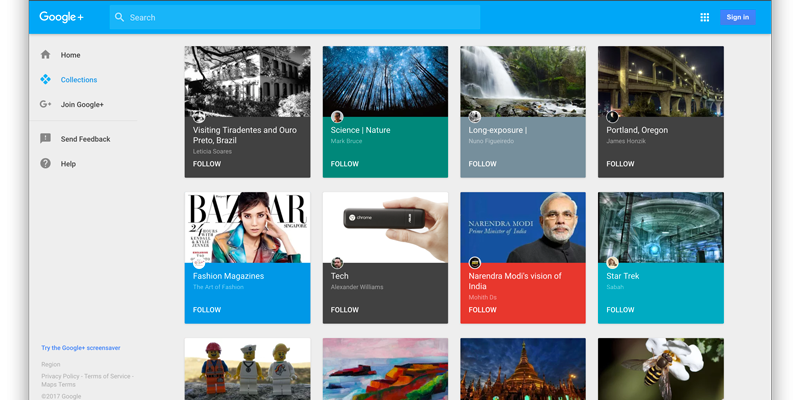800x400 pixels.
Task: Click Mark Bruce's avatar icon
Action: coord(337,117)
